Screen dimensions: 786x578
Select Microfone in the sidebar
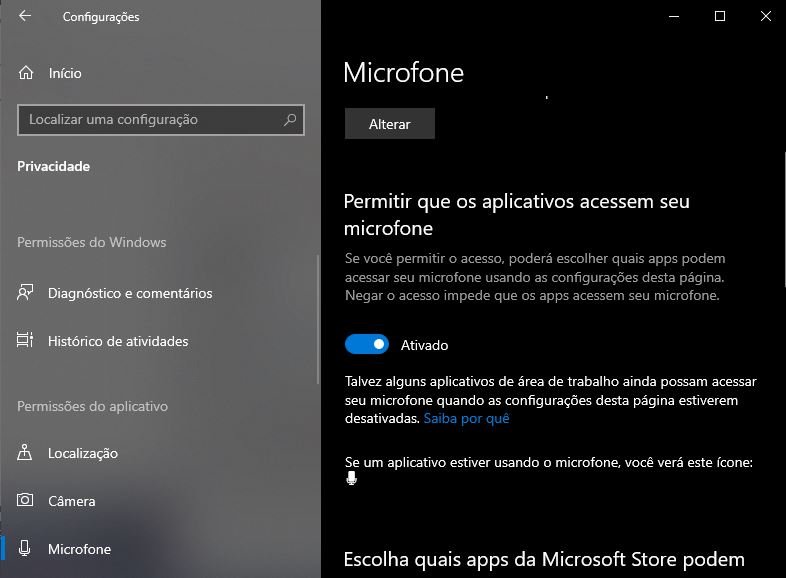coord(158,549)
